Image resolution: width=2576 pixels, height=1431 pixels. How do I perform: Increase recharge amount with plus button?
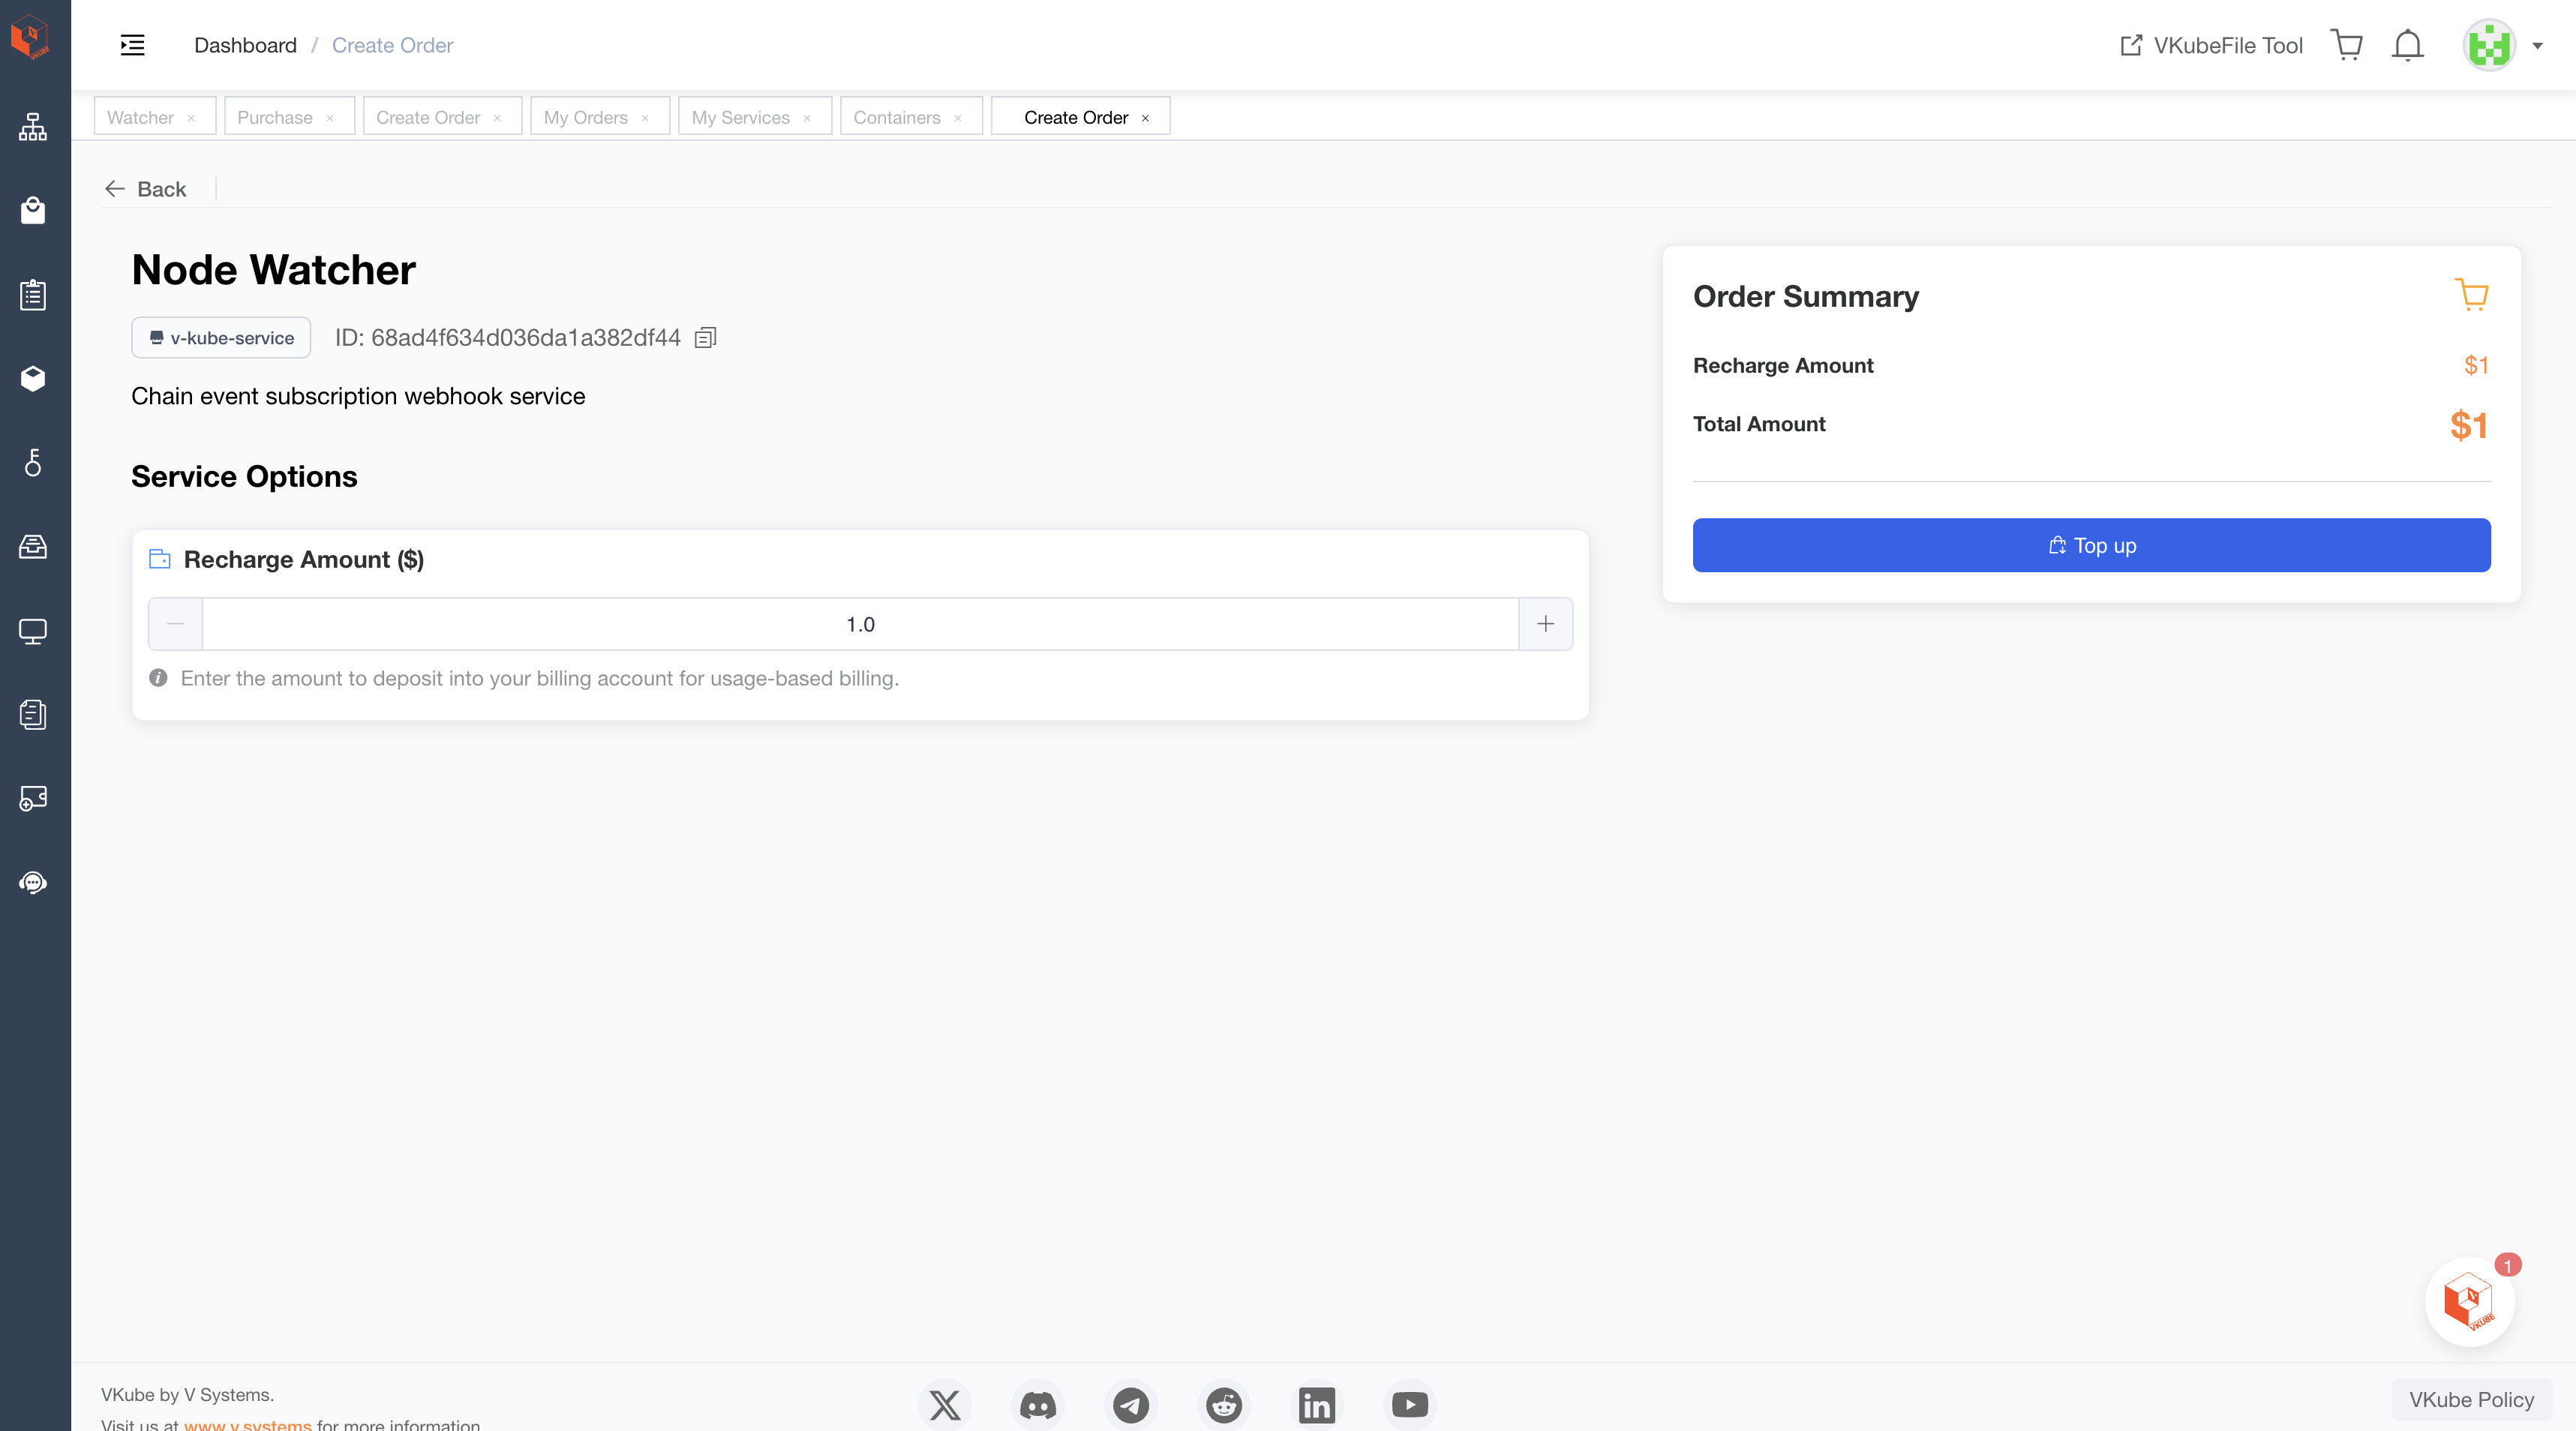(x=1545, y=624)
